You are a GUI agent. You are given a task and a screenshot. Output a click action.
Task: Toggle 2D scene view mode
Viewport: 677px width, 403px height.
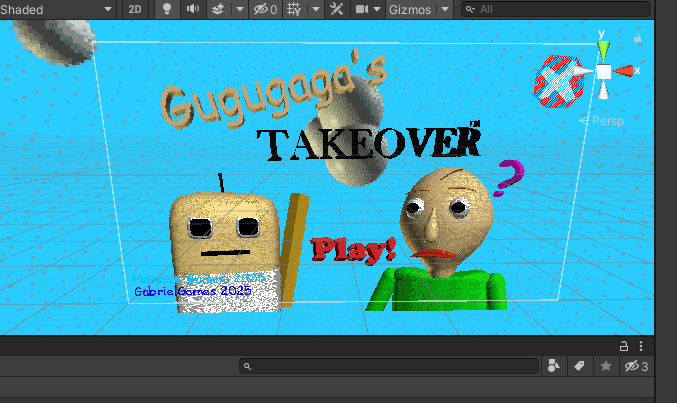click(x=135, y=10)
